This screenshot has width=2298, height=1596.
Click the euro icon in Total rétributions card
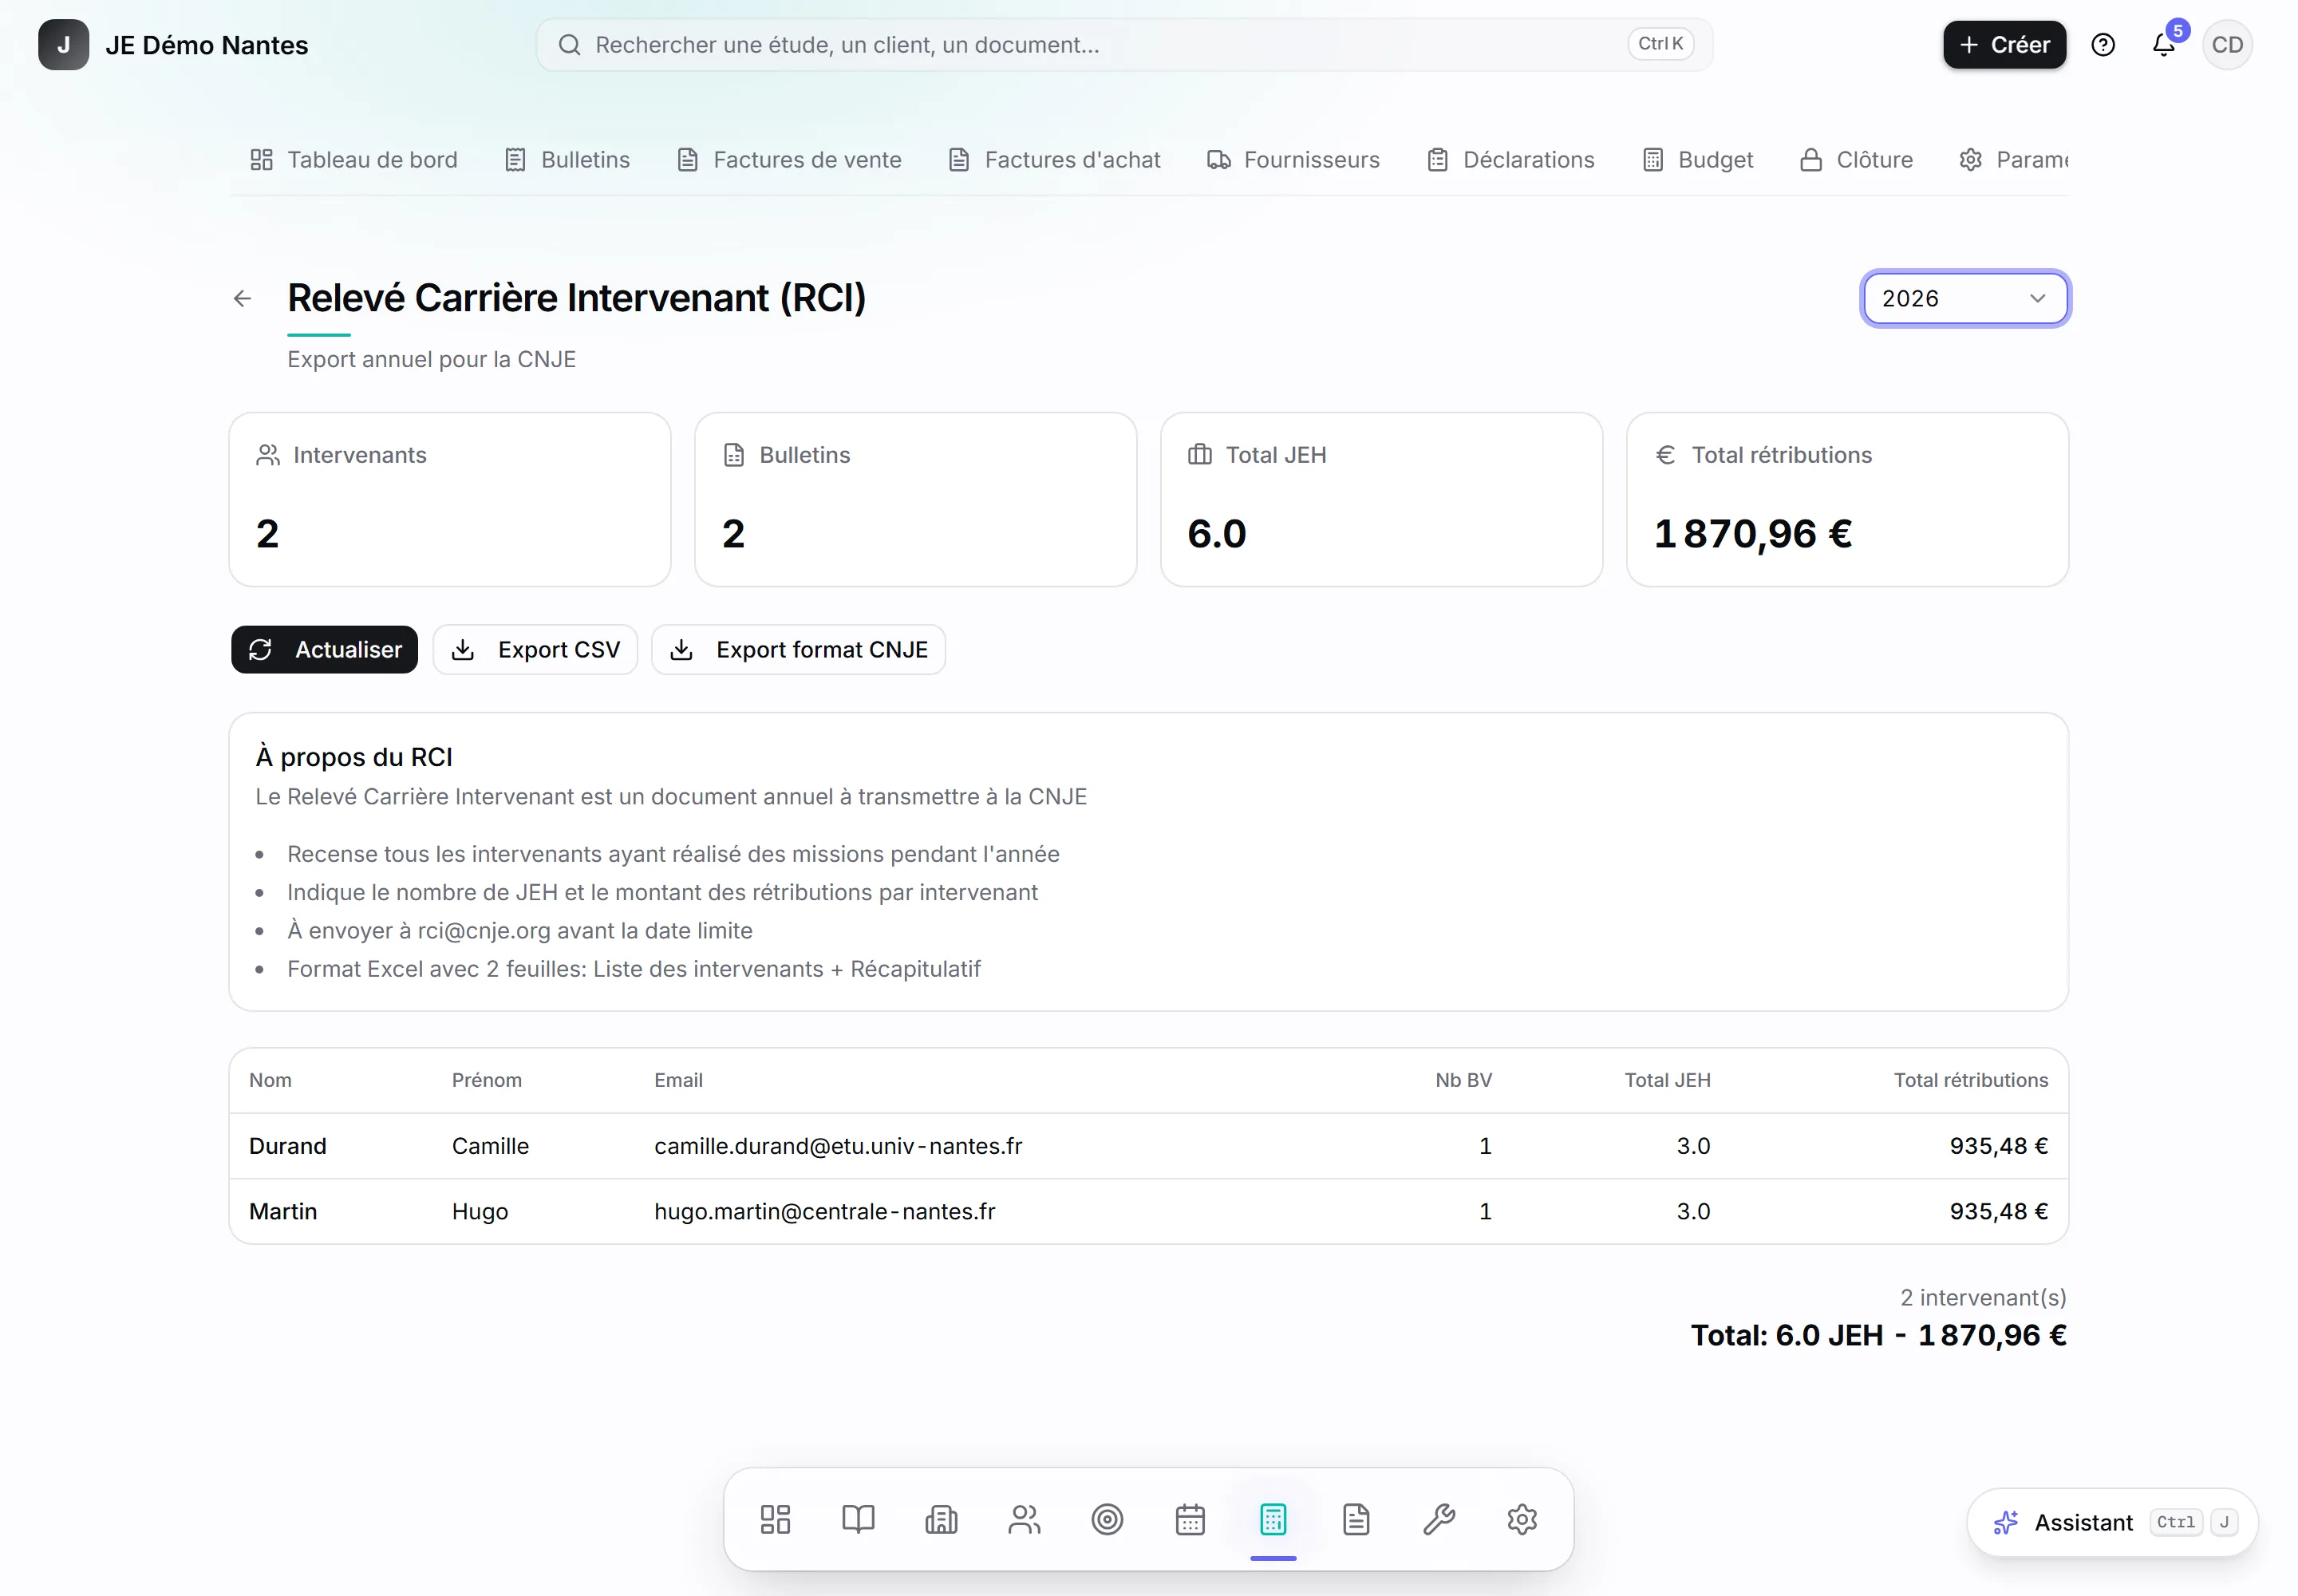[x=1666, y=455]
